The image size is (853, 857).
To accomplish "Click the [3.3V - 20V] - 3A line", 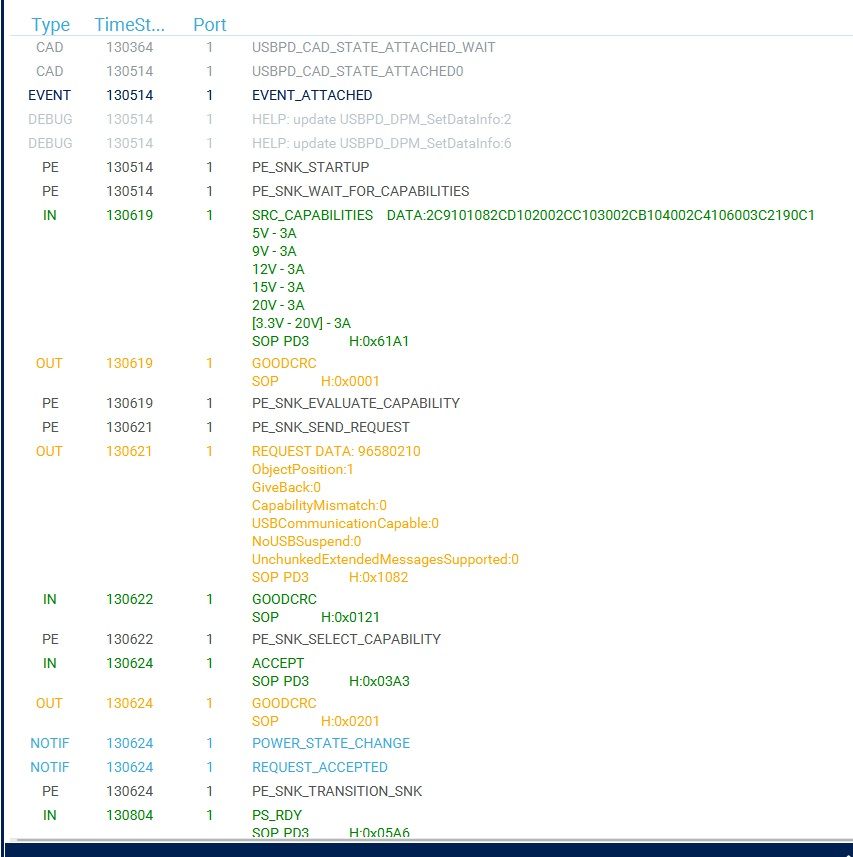I will pos(301,324).
